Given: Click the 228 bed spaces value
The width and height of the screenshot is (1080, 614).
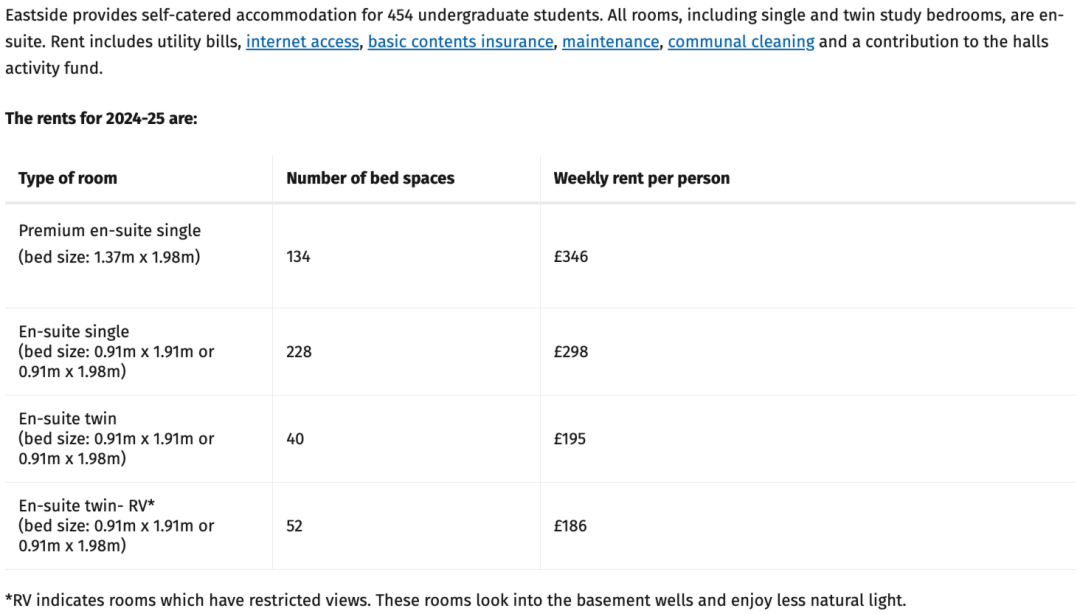Looking at the screenshot, I should pos(299,352).
